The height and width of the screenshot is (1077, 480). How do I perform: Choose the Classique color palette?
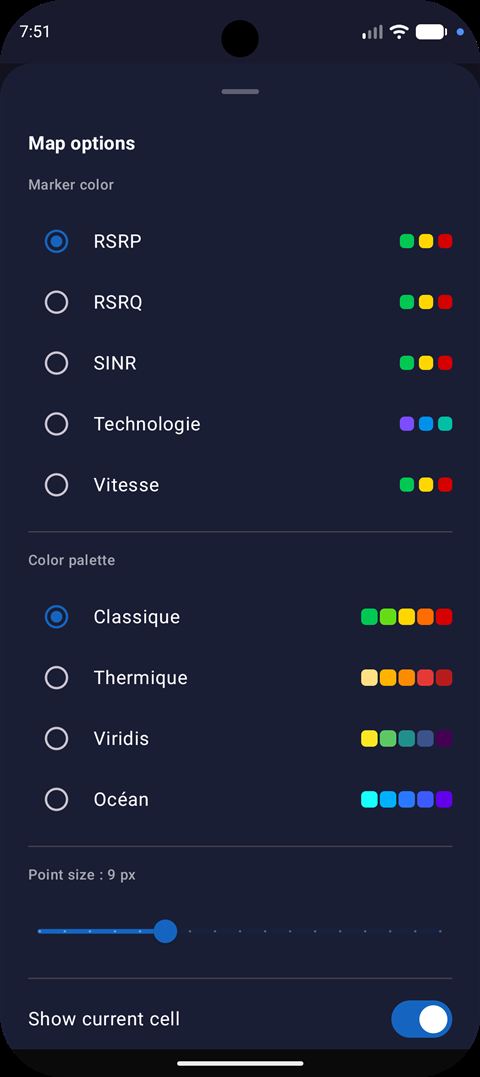[56, 617]
